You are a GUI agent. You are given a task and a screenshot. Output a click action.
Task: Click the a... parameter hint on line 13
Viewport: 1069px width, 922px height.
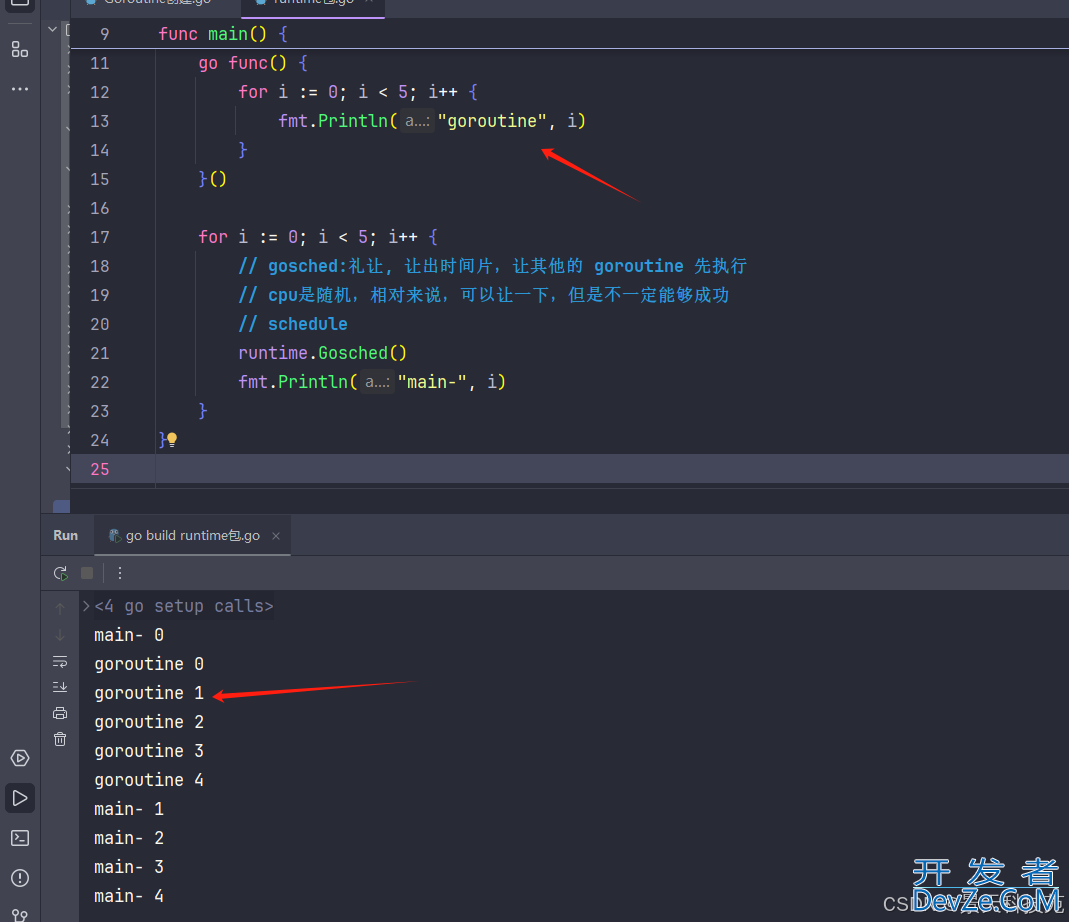[417, 121]
